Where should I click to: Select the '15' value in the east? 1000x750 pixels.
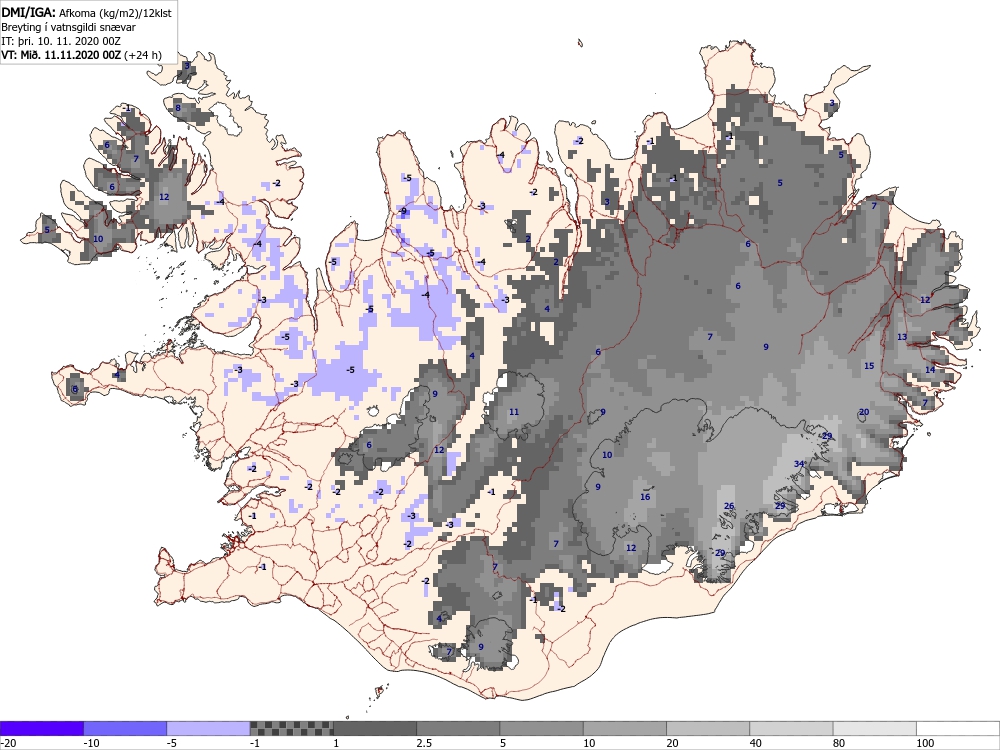(x=869, y=365)
